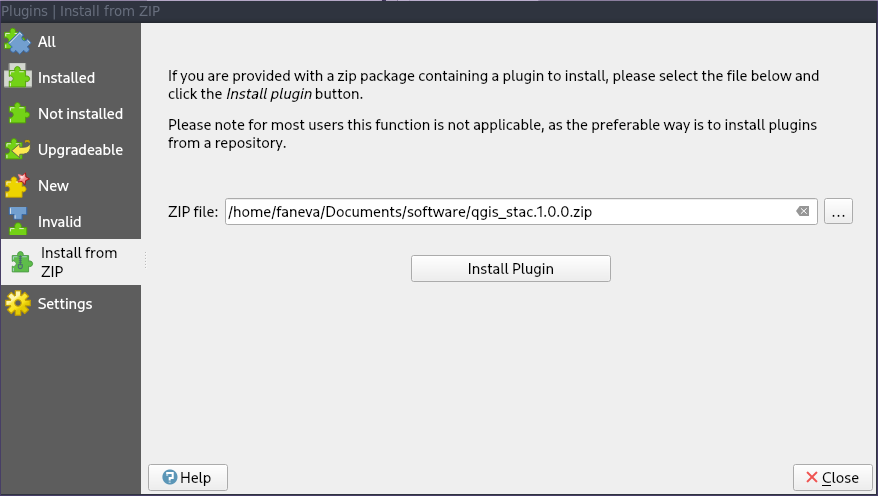Image resolution: width=878 pixels, height=496 pixels.
Task: Open file browser with the ellipsis button
Action: [x=838, y=212]
